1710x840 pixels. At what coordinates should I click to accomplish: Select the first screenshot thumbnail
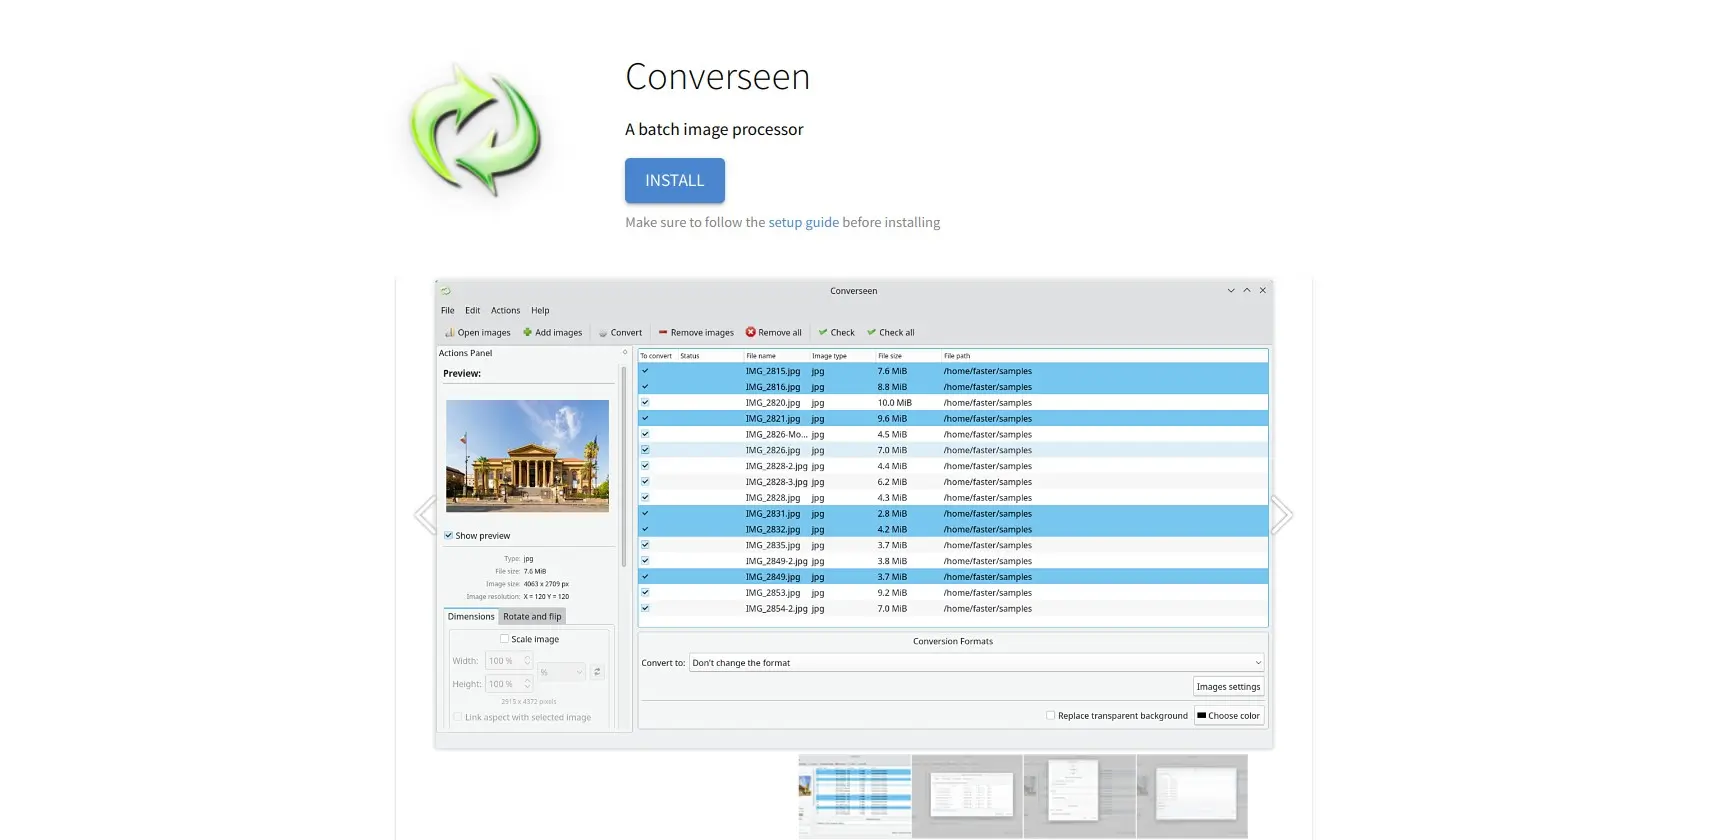pos(855,796)
